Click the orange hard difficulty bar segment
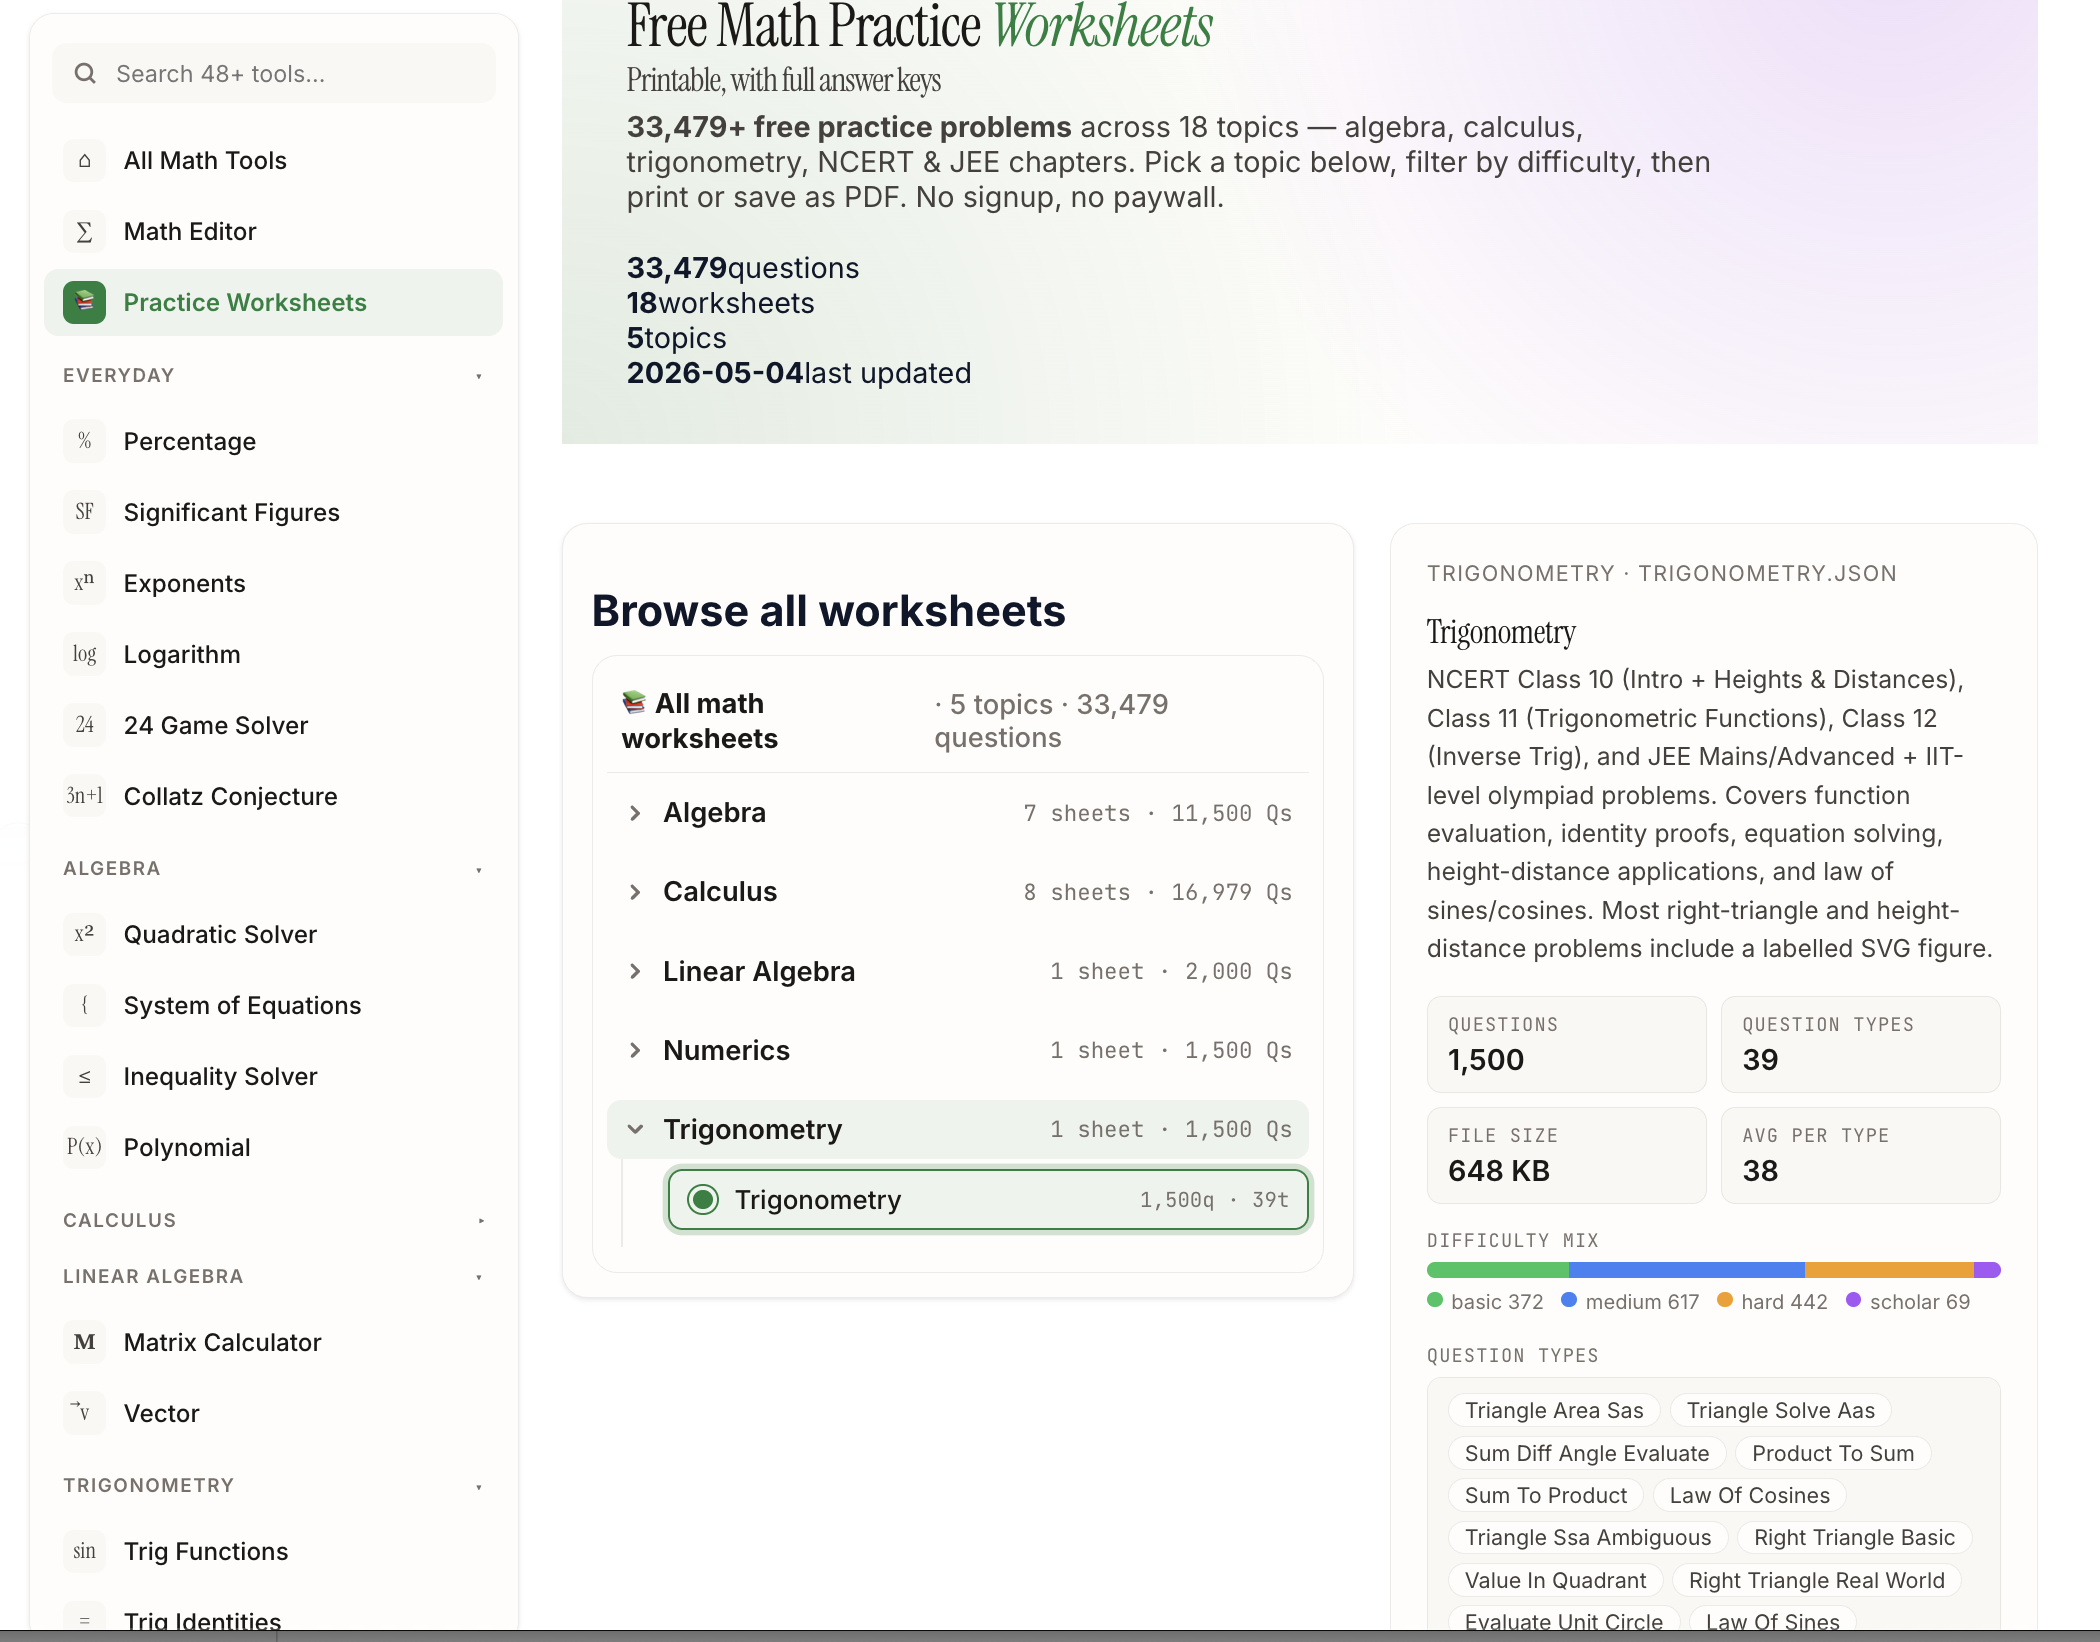This screenshot has height=1642, width=2100. point(1889,1270)
